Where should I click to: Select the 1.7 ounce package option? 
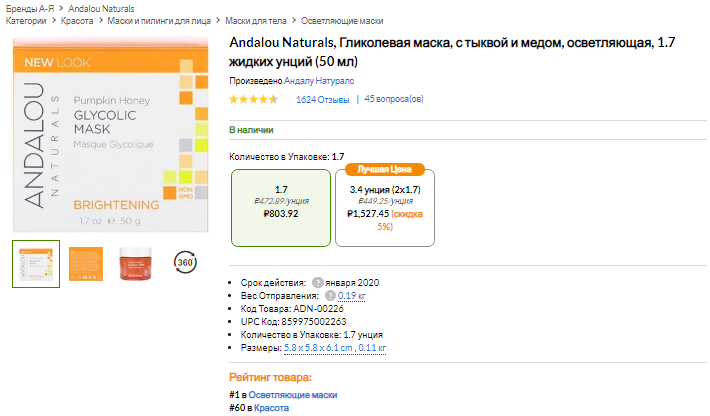coord(281,206)
